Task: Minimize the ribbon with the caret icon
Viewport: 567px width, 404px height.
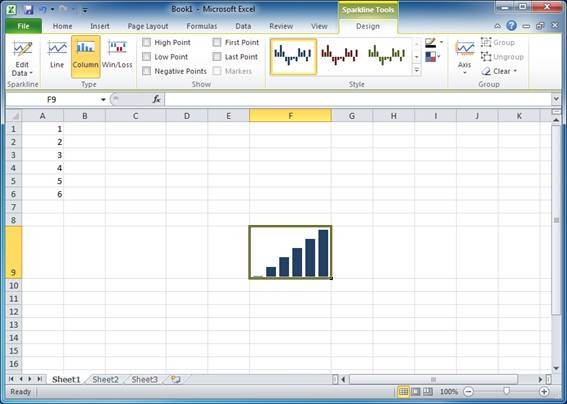Action: [x=498, y=26]
